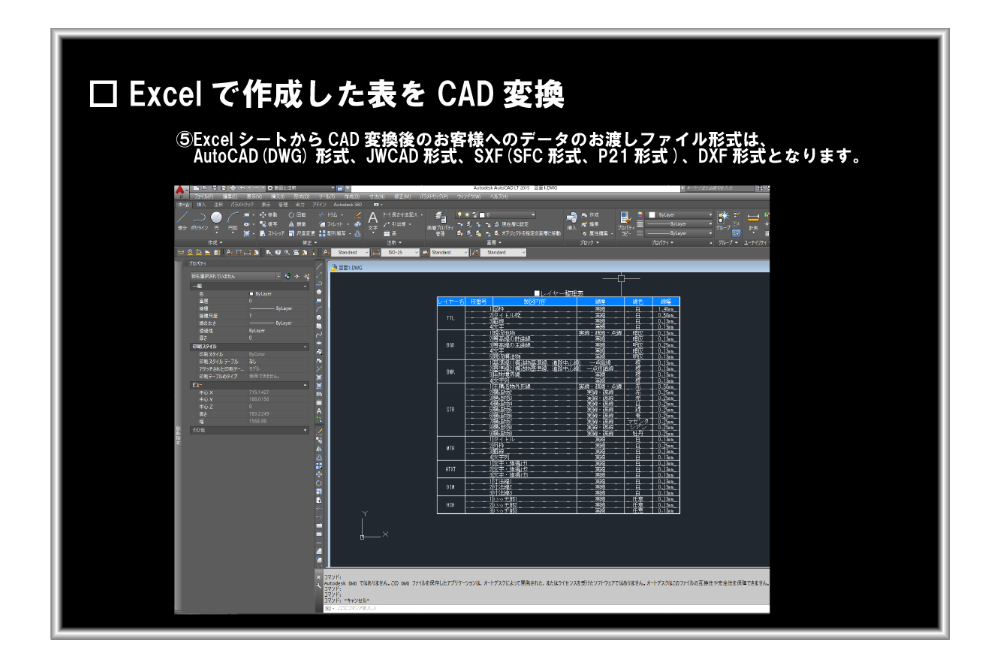This screenshot has height=667, width=1000.
Task: Open the text style Standard dropdown in toolbar
Action: coord(350,253)
